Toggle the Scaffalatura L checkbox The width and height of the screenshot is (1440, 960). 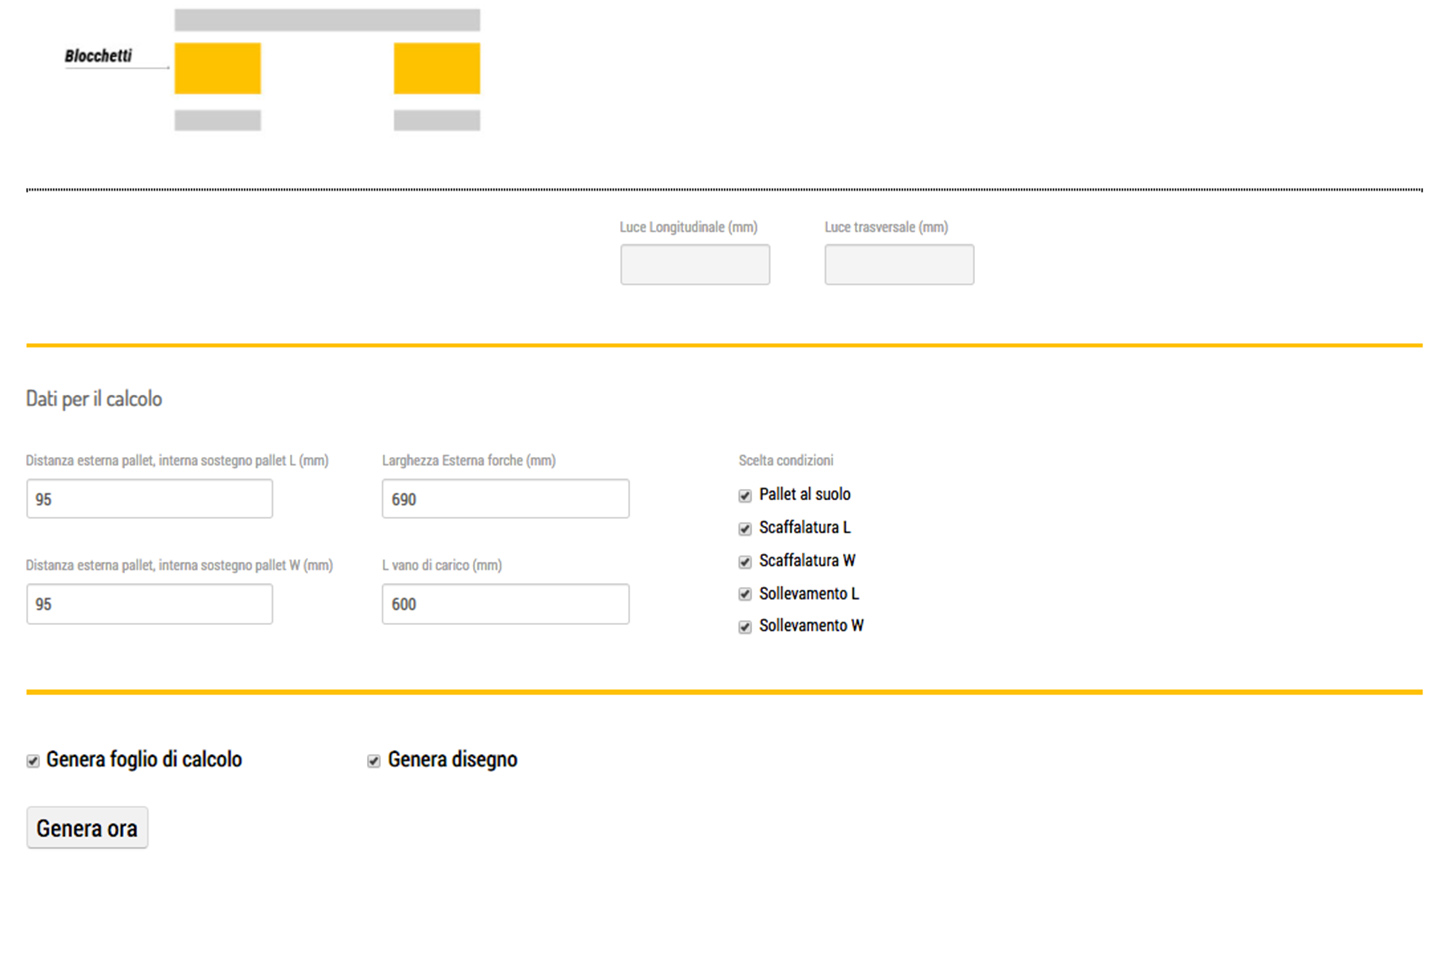click(745, 529)
